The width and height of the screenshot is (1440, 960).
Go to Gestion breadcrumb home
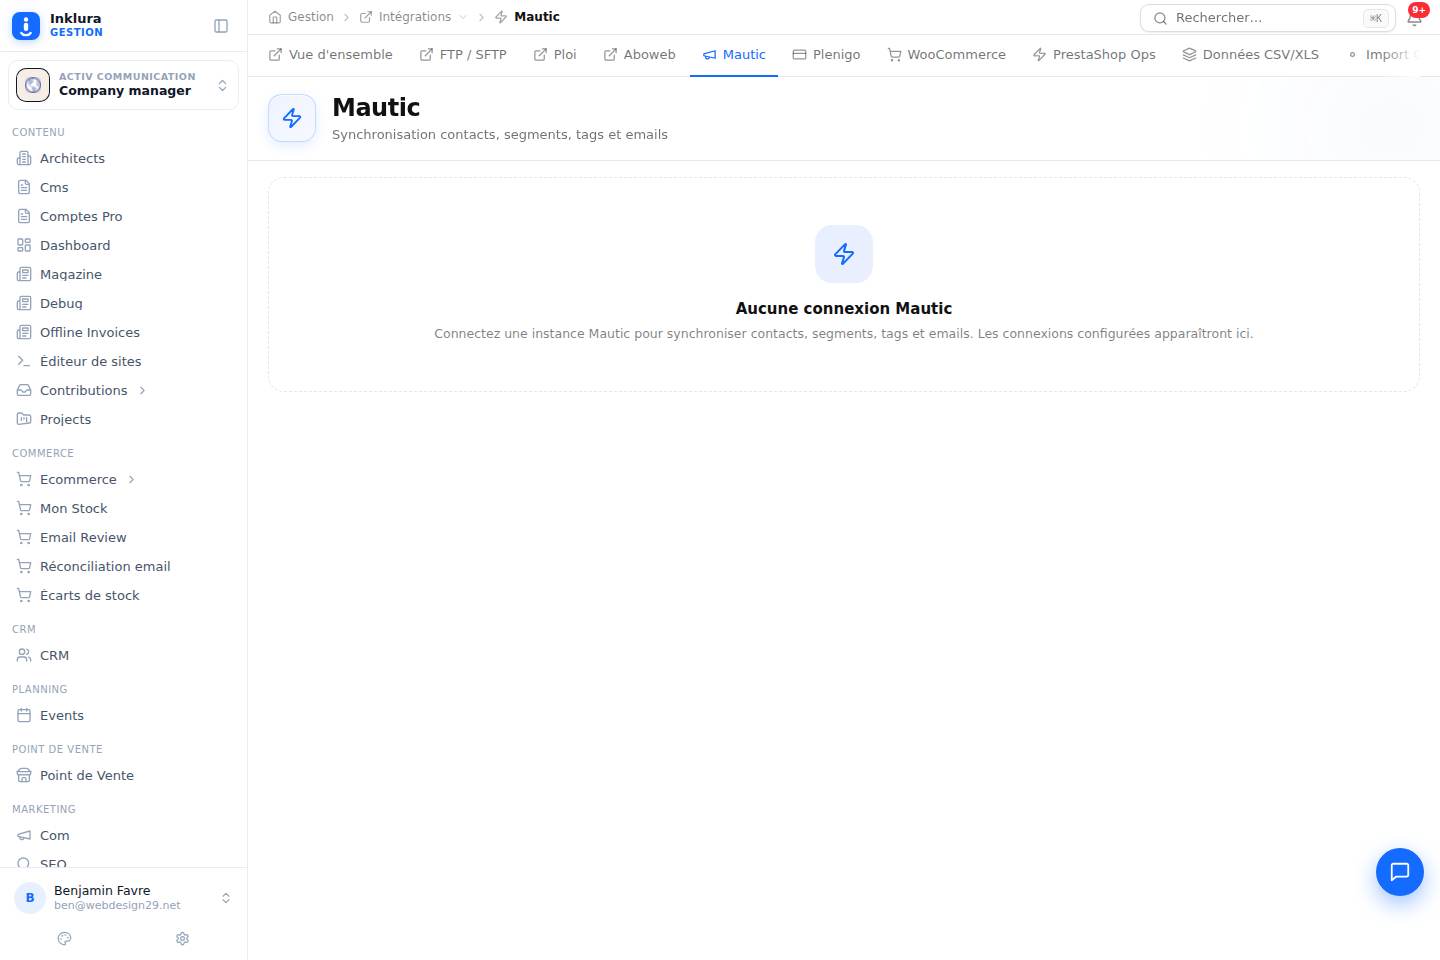(301, 17)
